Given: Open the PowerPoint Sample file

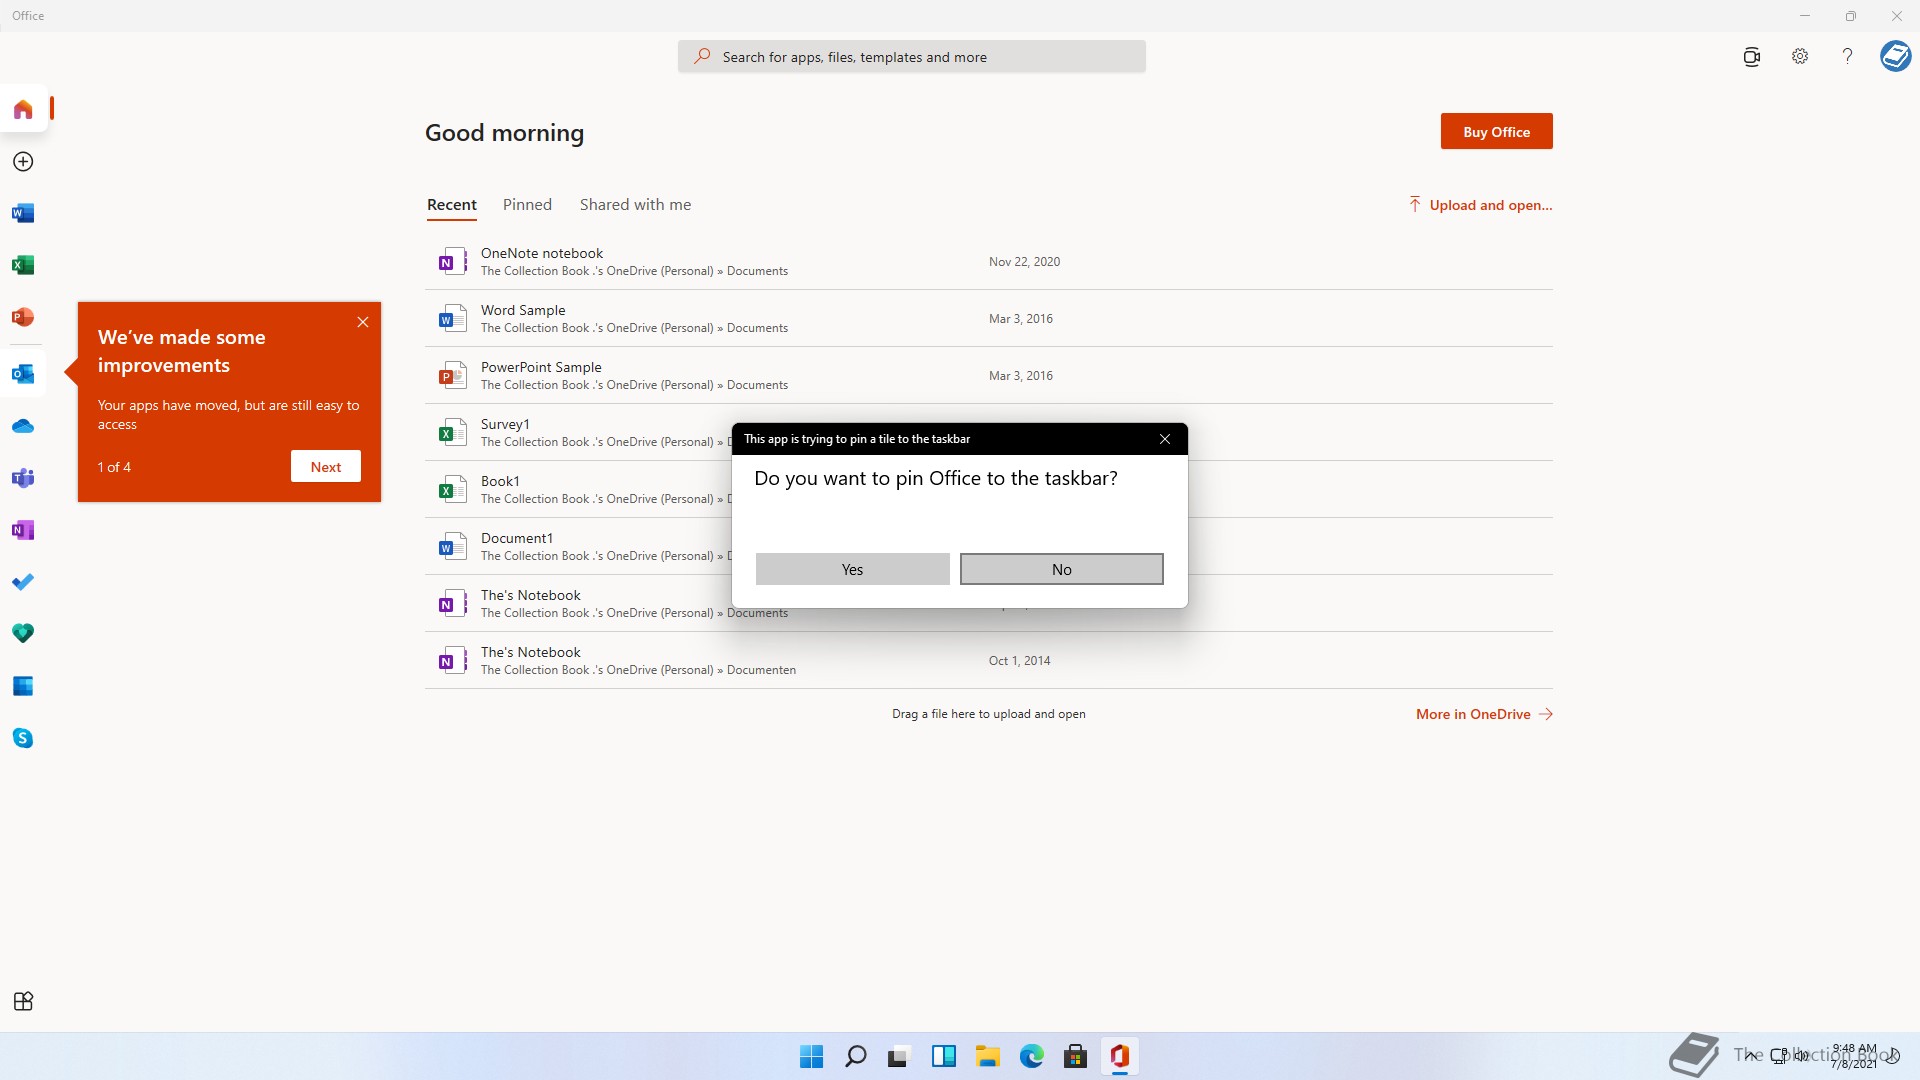Looking at the screenshot, I should pyautogui.click(x=988, y=376).
